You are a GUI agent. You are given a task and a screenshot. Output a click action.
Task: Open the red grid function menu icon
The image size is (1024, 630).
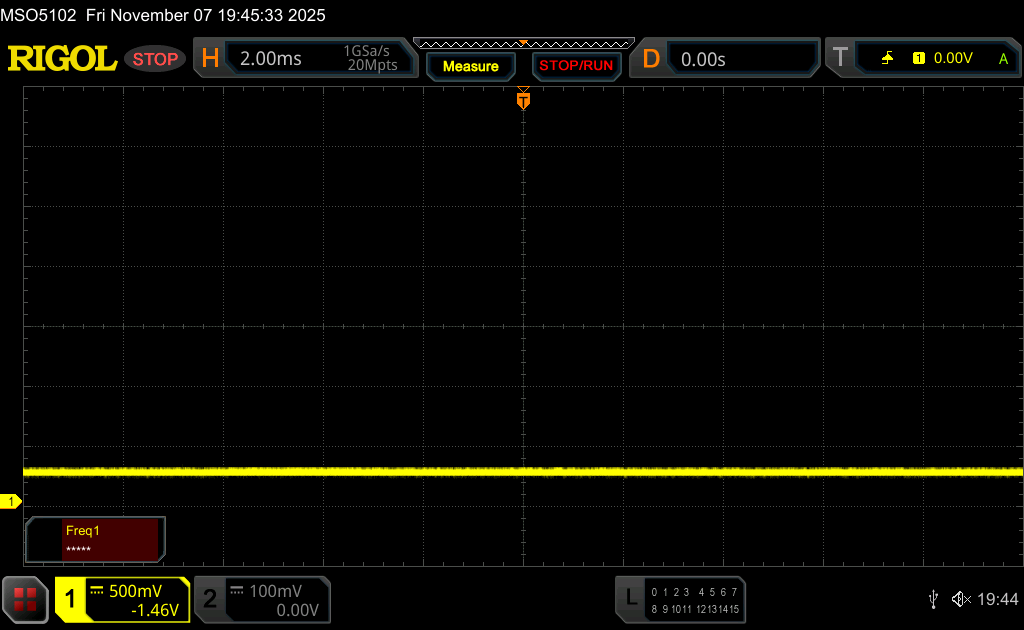(25, 599)
